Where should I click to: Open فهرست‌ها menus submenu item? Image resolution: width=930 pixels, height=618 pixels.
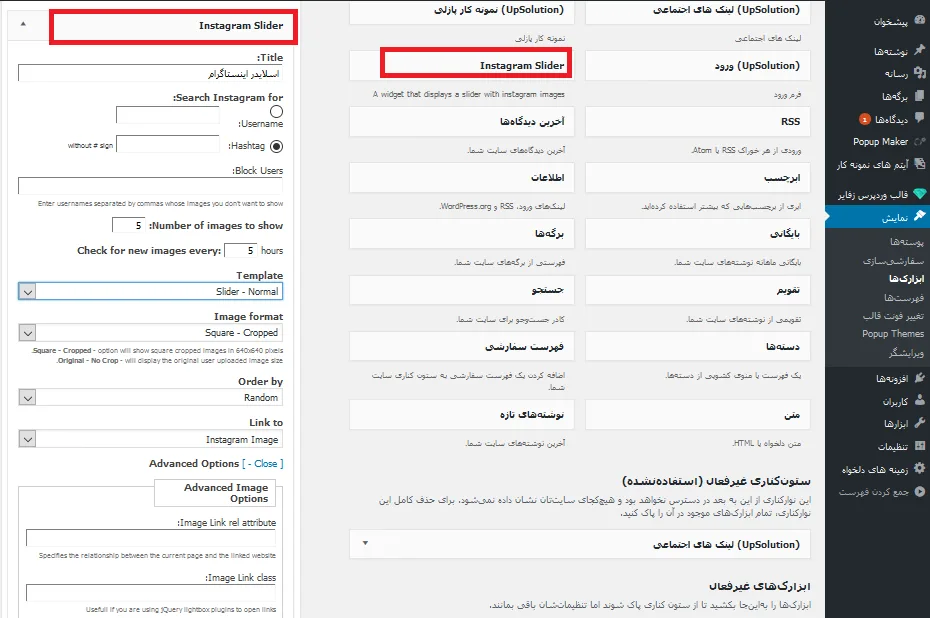point(904,297)
